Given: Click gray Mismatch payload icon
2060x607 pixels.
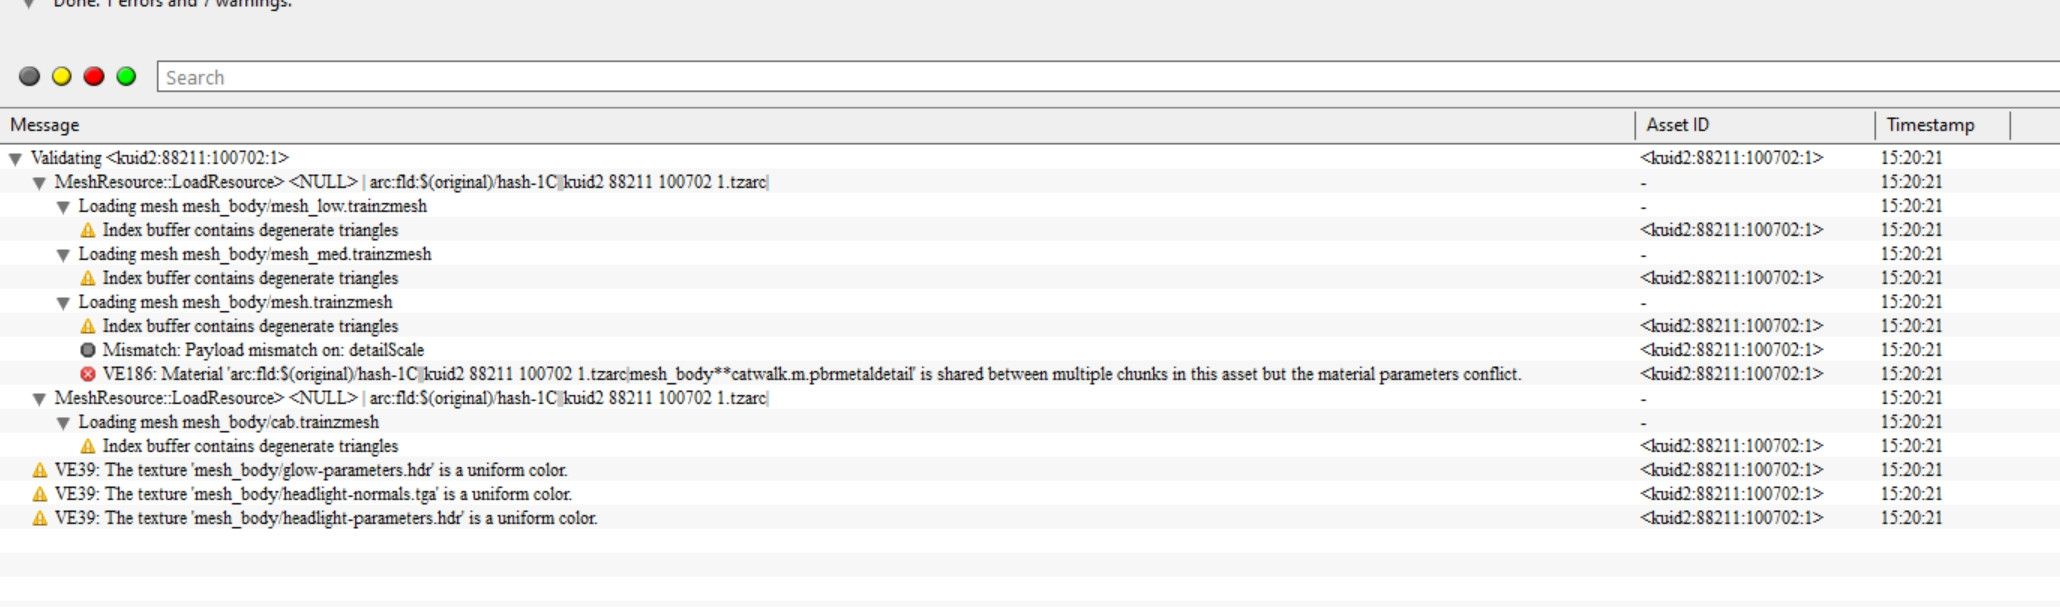Looking at the screenshot, I should 88,350.
